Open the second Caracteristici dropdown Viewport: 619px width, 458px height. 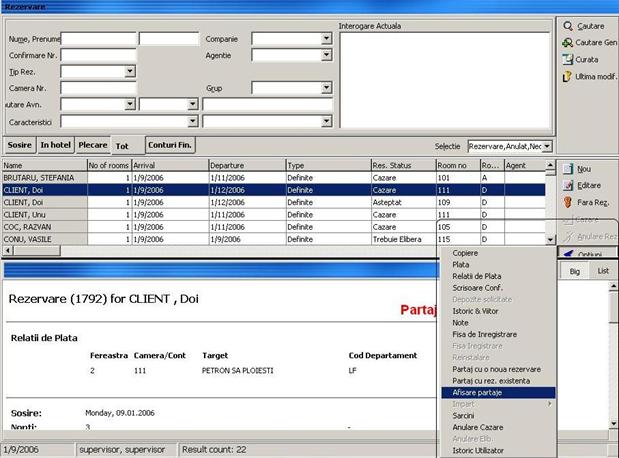(326, 121)
